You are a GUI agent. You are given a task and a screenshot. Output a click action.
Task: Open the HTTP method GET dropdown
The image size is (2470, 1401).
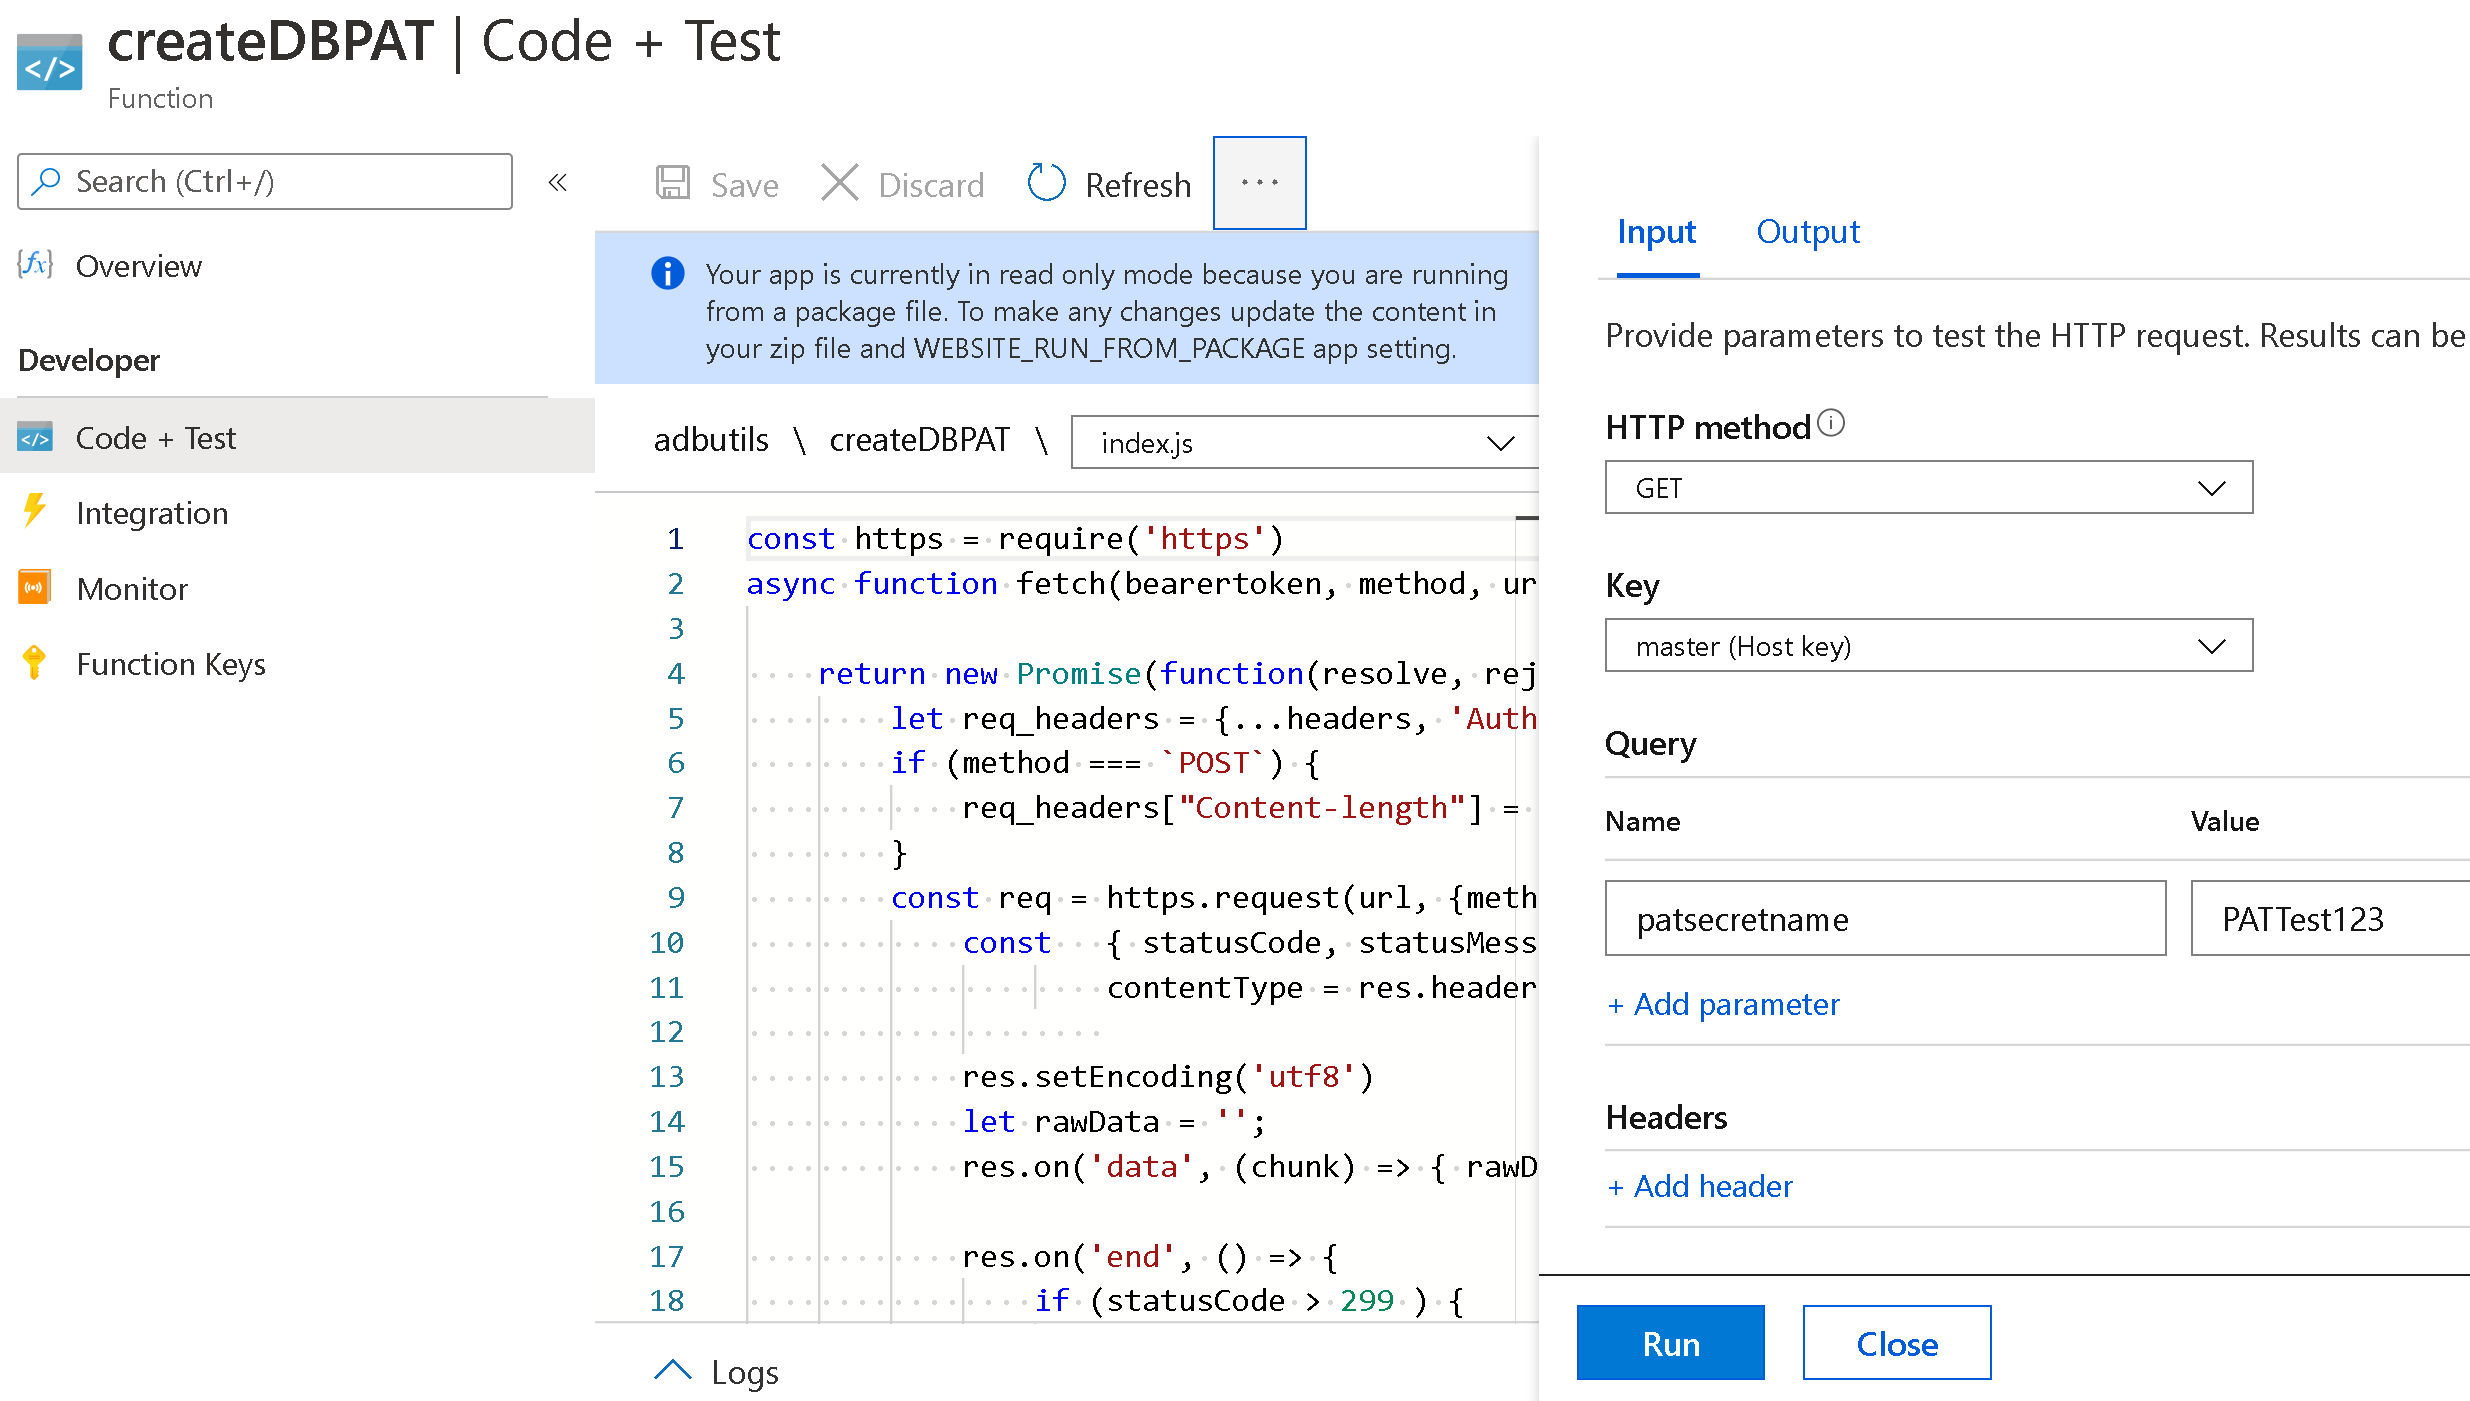1927,488
